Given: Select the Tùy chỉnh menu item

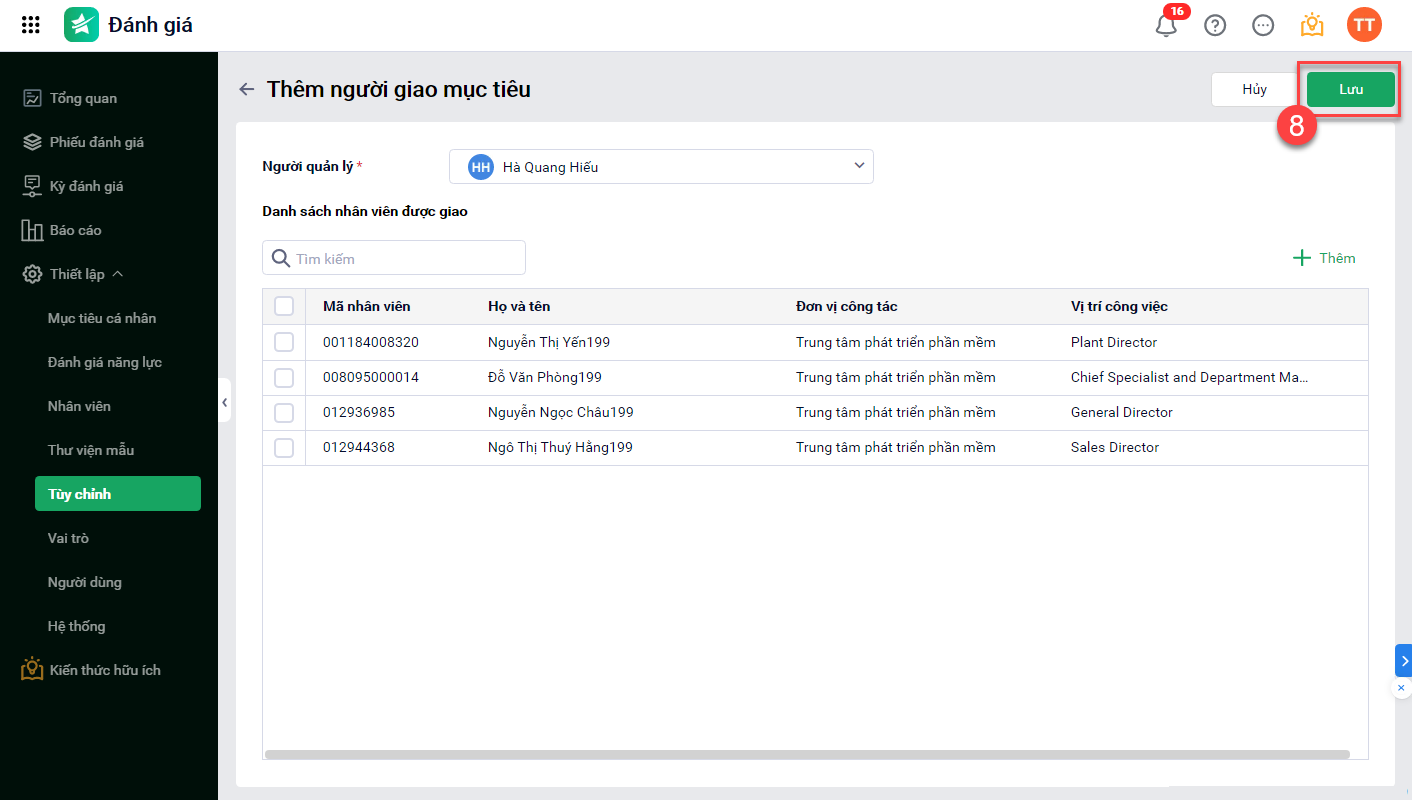Looking at the screenshot, I should click(118, 494).
